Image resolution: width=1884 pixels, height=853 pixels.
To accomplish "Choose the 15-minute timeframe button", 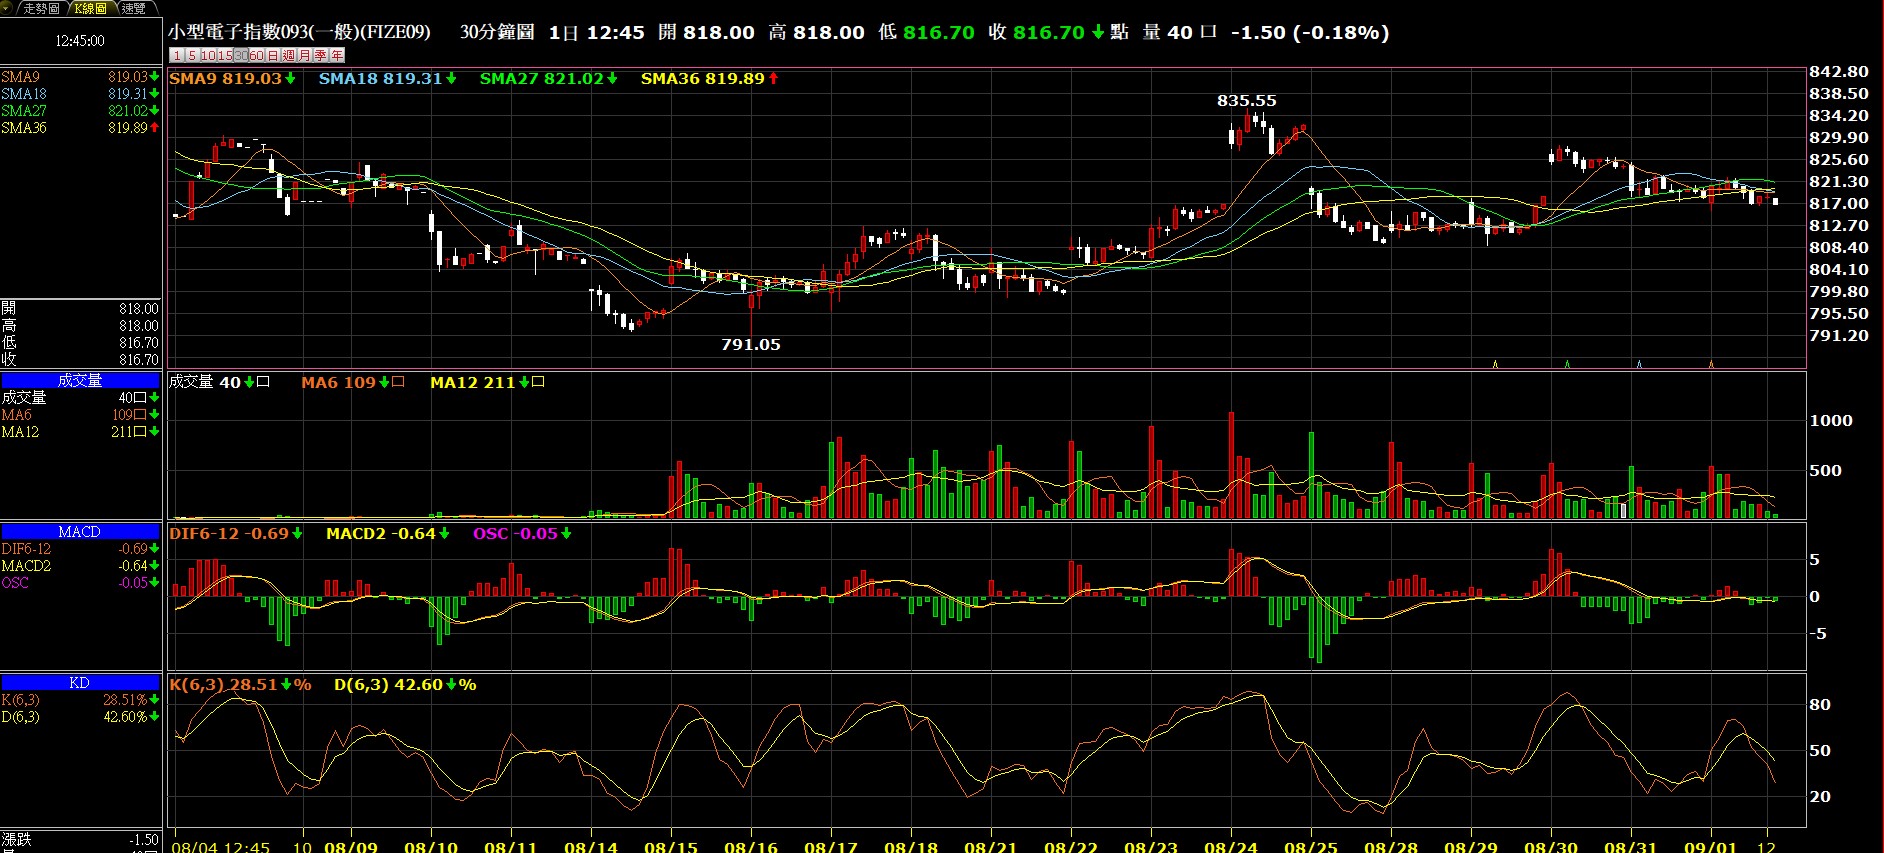I will [225, 55].
